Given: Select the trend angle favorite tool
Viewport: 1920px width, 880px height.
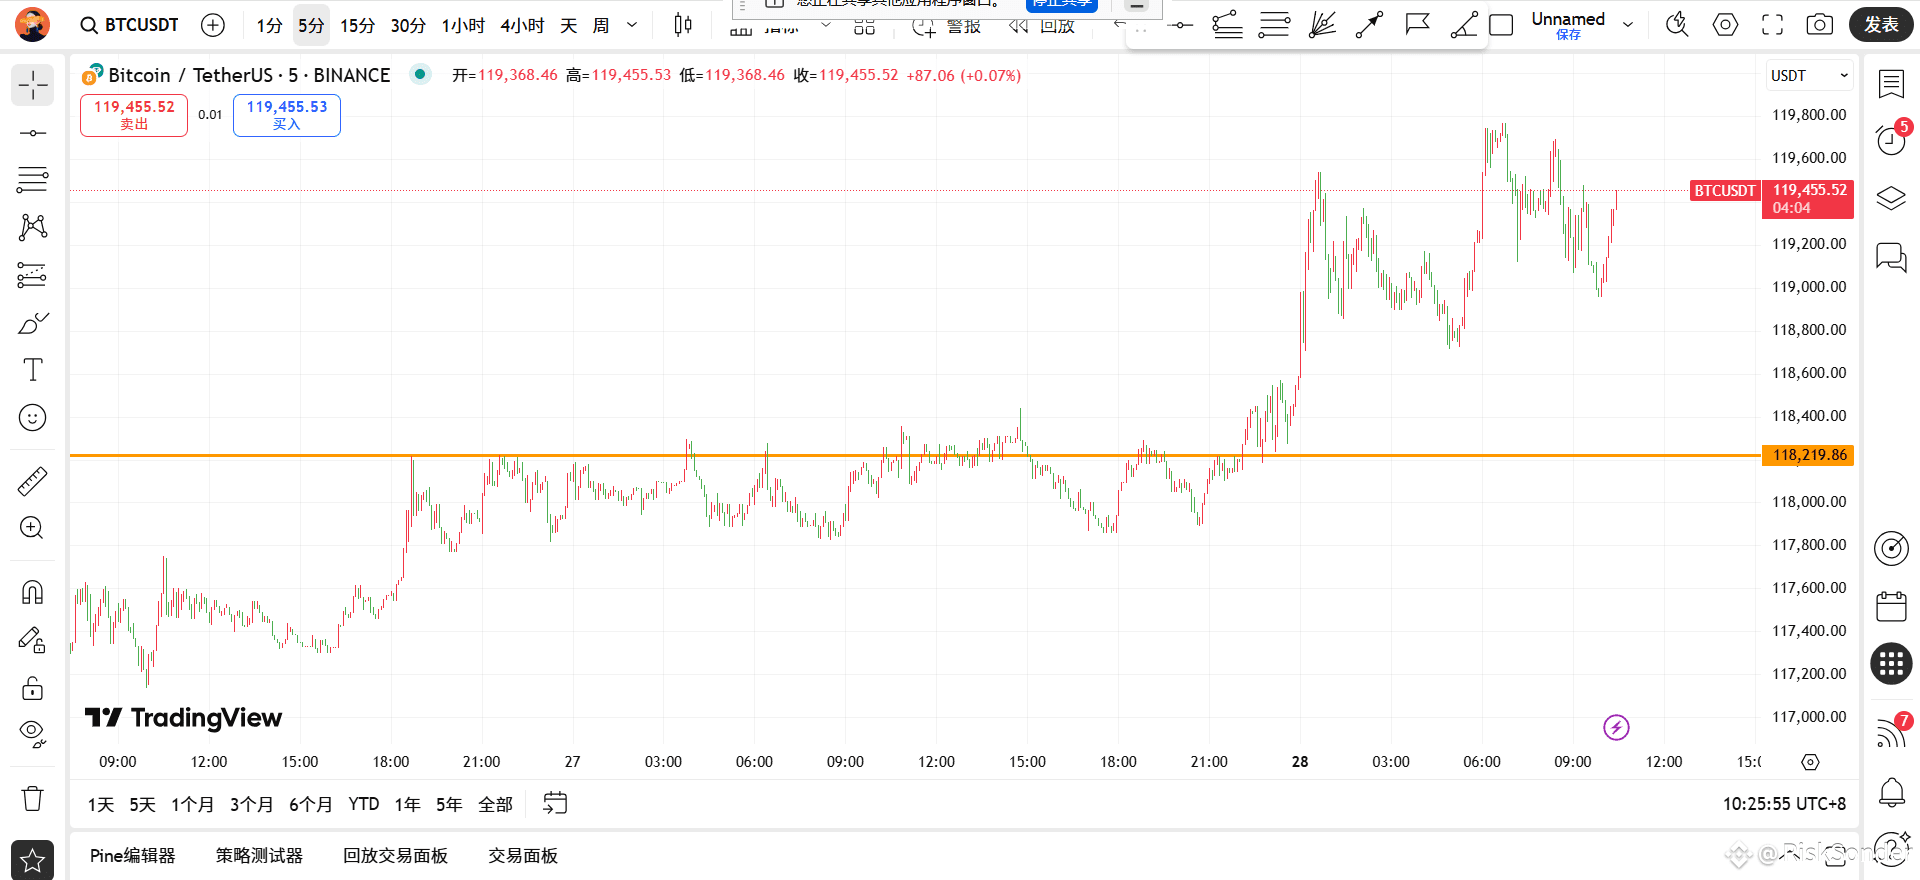Looking at the screenshot, I should coord(1464,25).
